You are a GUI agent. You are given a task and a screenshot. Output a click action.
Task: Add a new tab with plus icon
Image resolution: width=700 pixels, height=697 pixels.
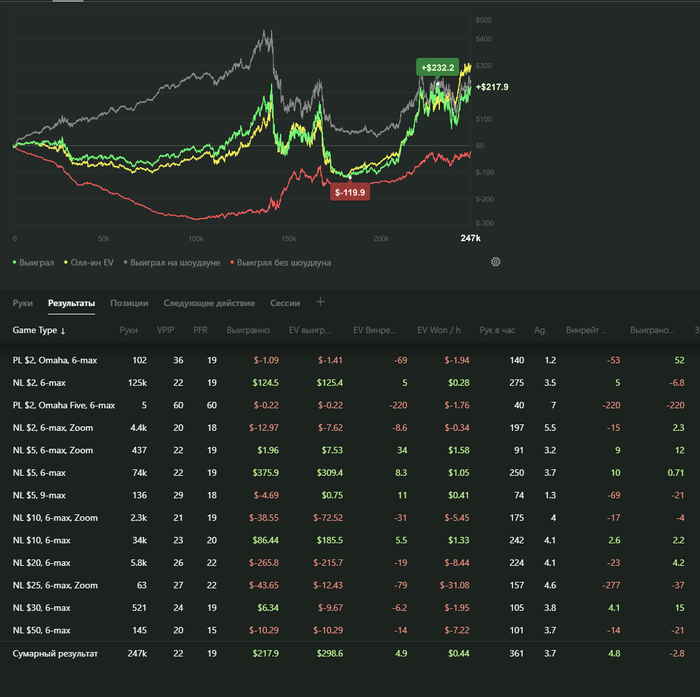click(320, 302)
